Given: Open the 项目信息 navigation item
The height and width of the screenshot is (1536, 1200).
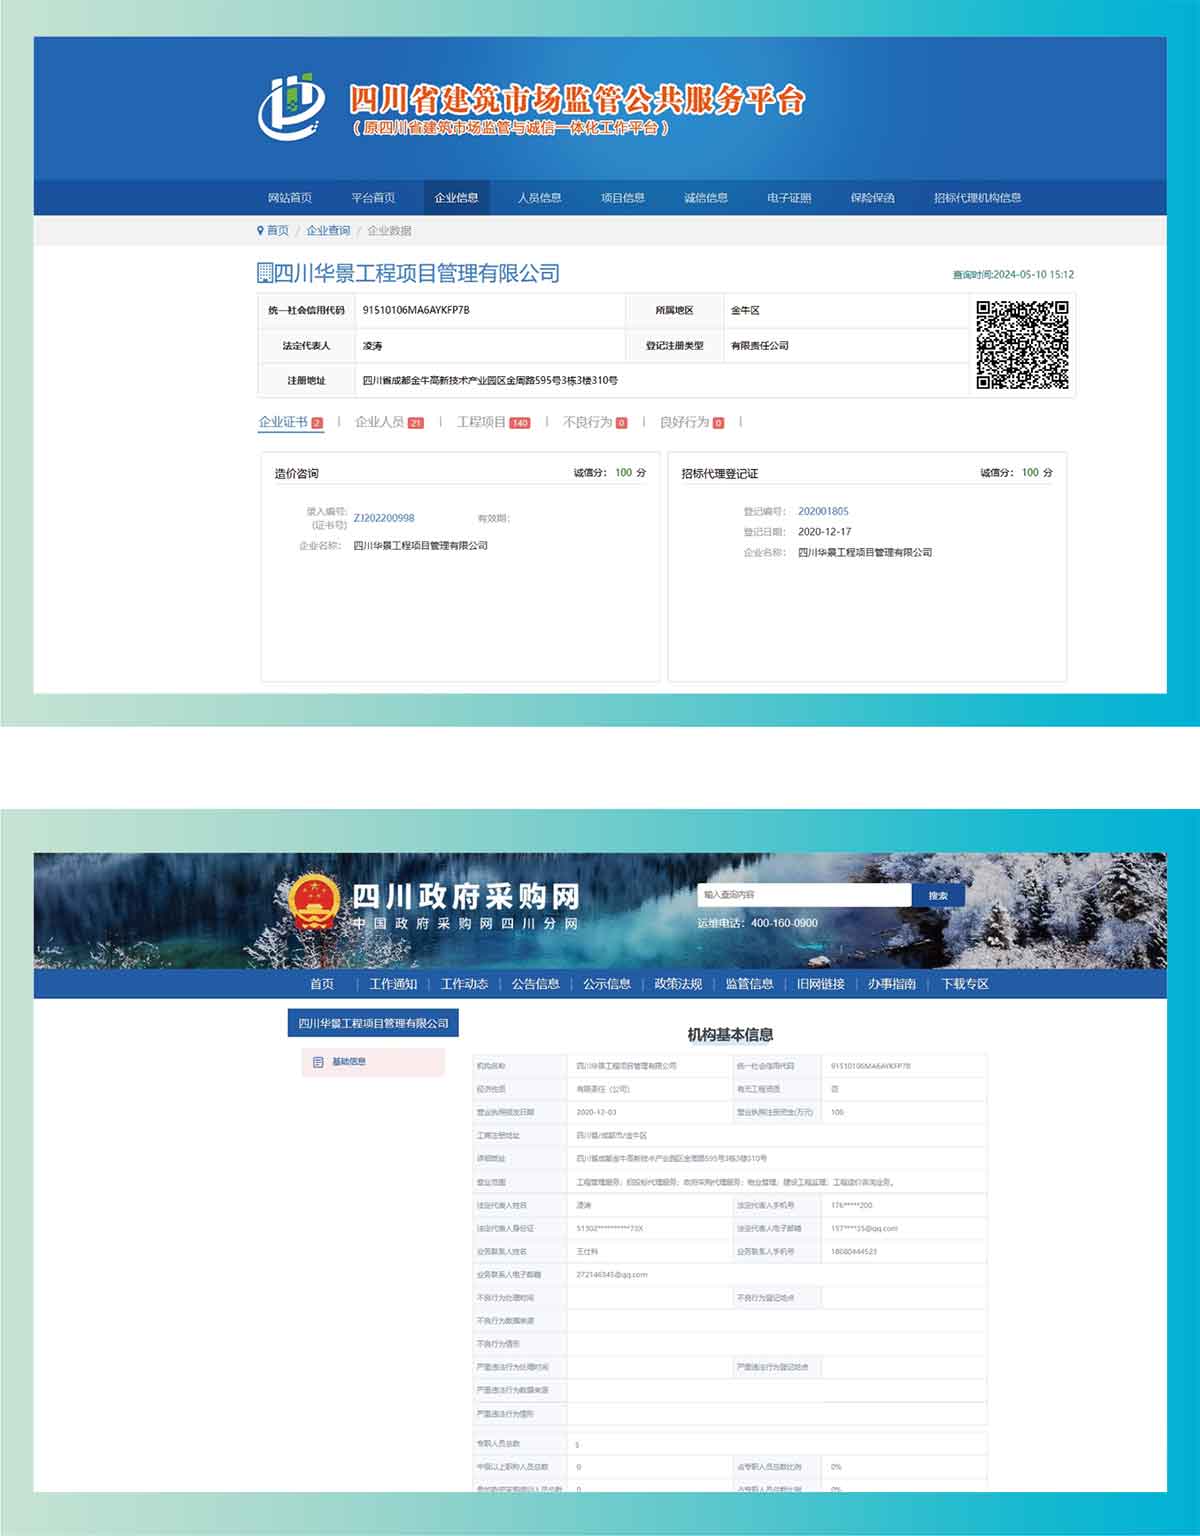Looking at the screenshot, I should point(623,198).
